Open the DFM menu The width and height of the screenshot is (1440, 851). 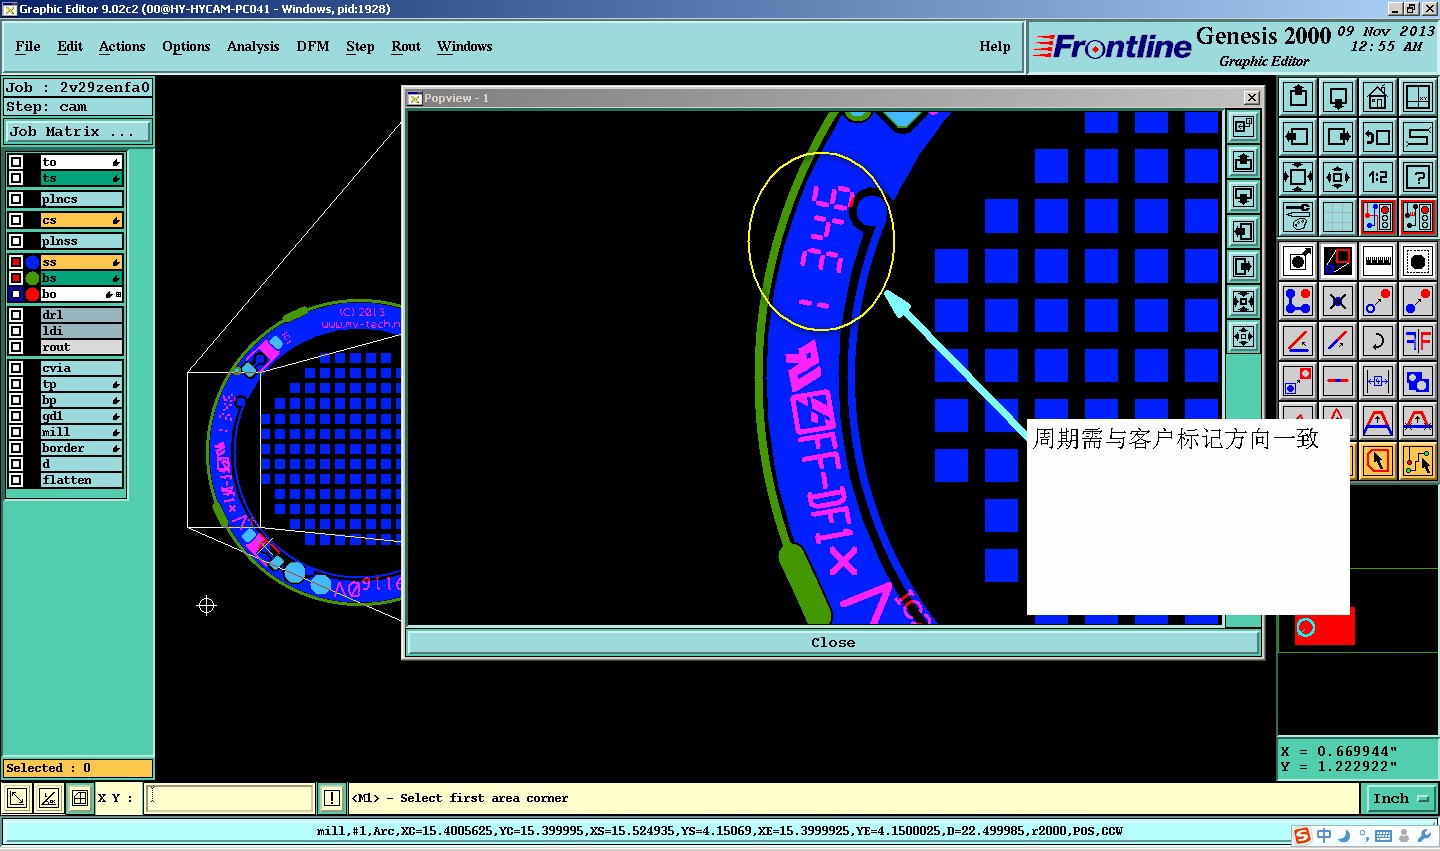313,46
